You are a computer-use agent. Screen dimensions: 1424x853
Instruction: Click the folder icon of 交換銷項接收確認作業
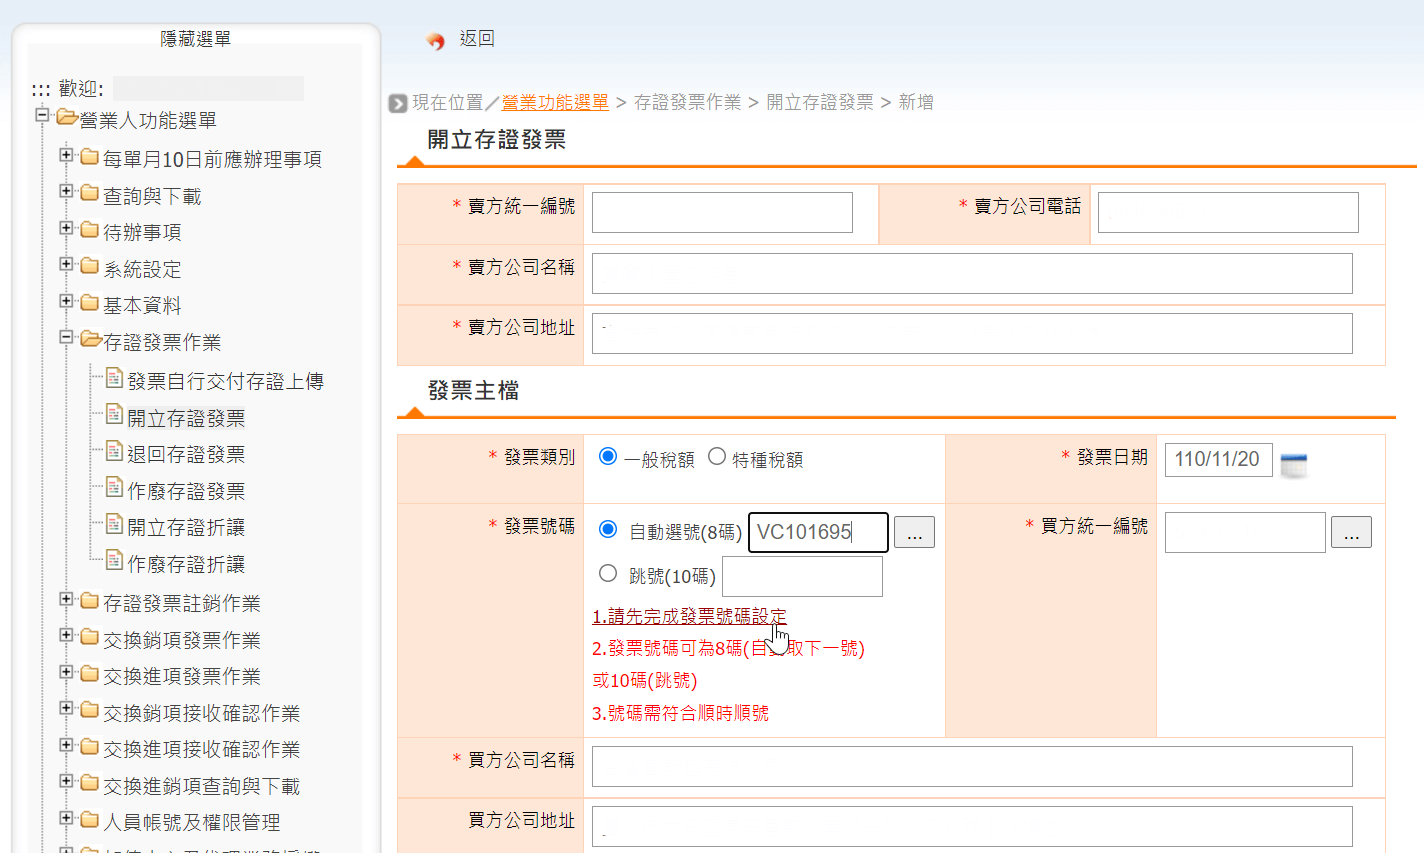coord(90,711)
